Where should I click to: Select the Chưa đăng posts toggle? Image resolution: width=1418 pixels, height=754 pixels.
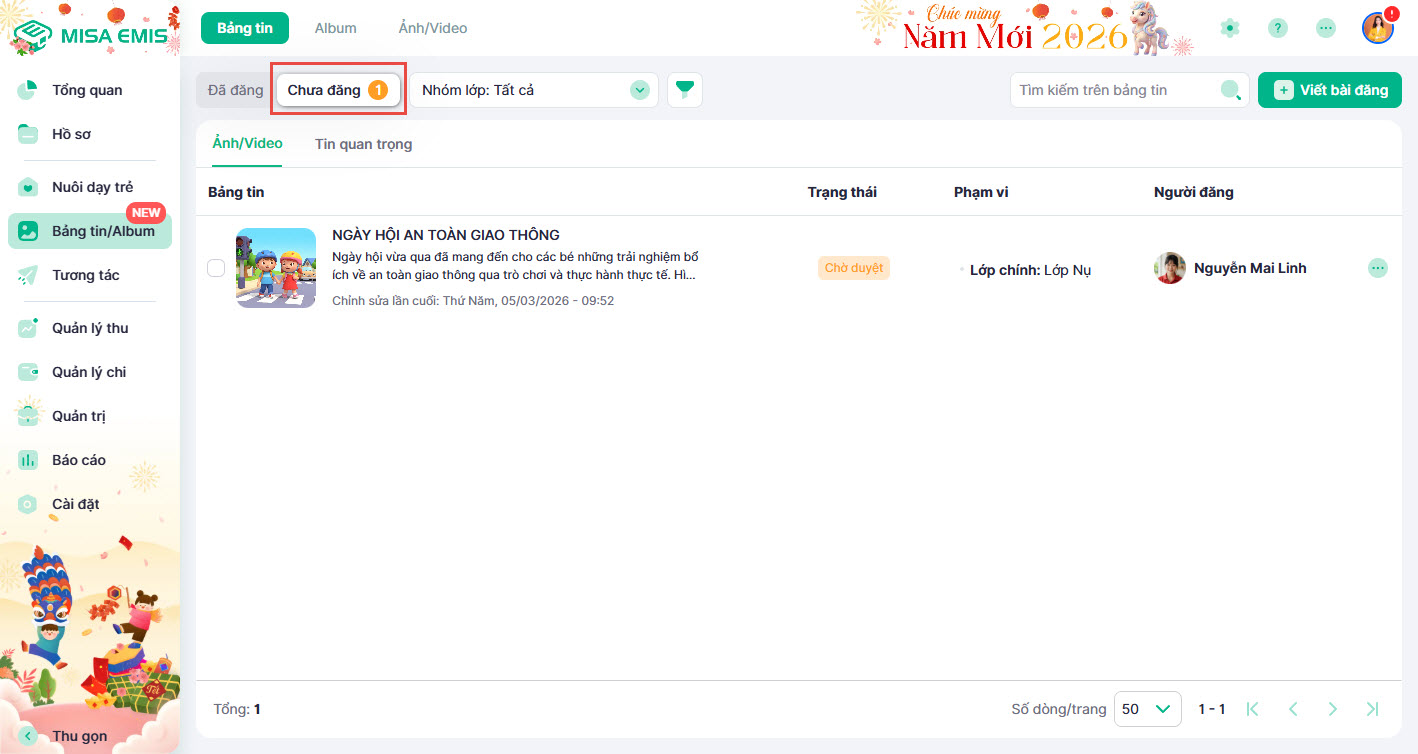337,90
